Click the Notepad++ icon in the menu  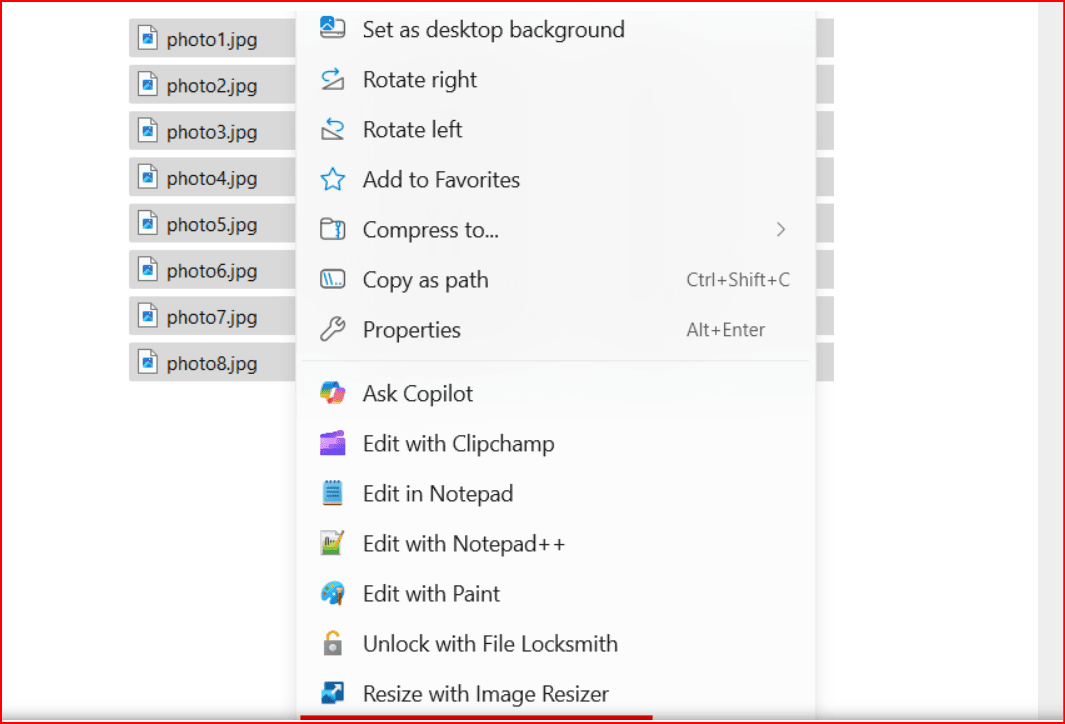point(332,544)
